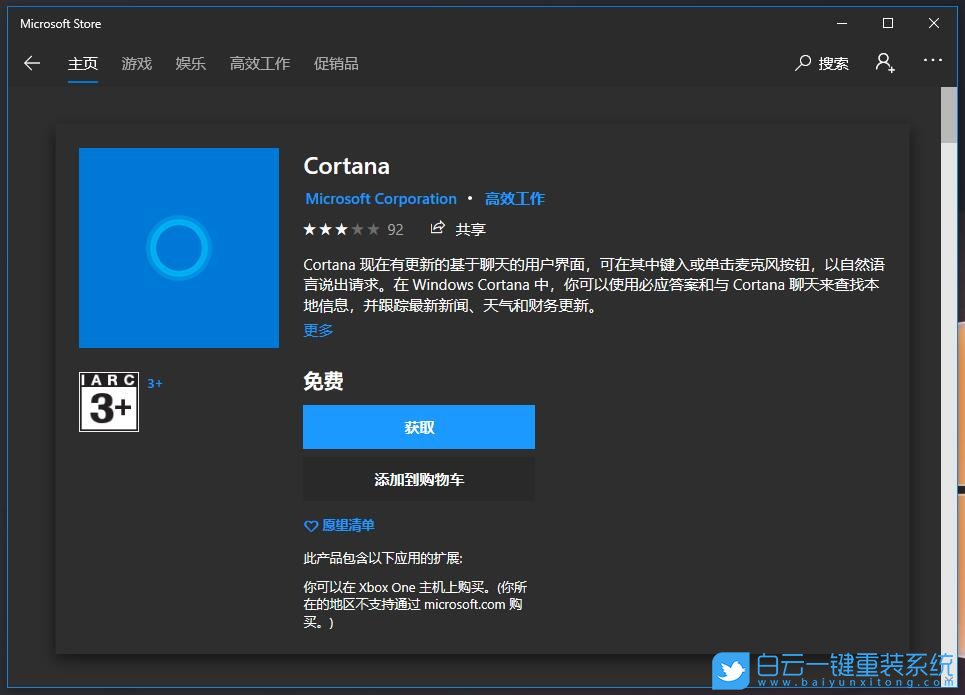The image size is (965, 695).
Task: Click the 获取 button to get Cortana
Action: pos(418,427)
